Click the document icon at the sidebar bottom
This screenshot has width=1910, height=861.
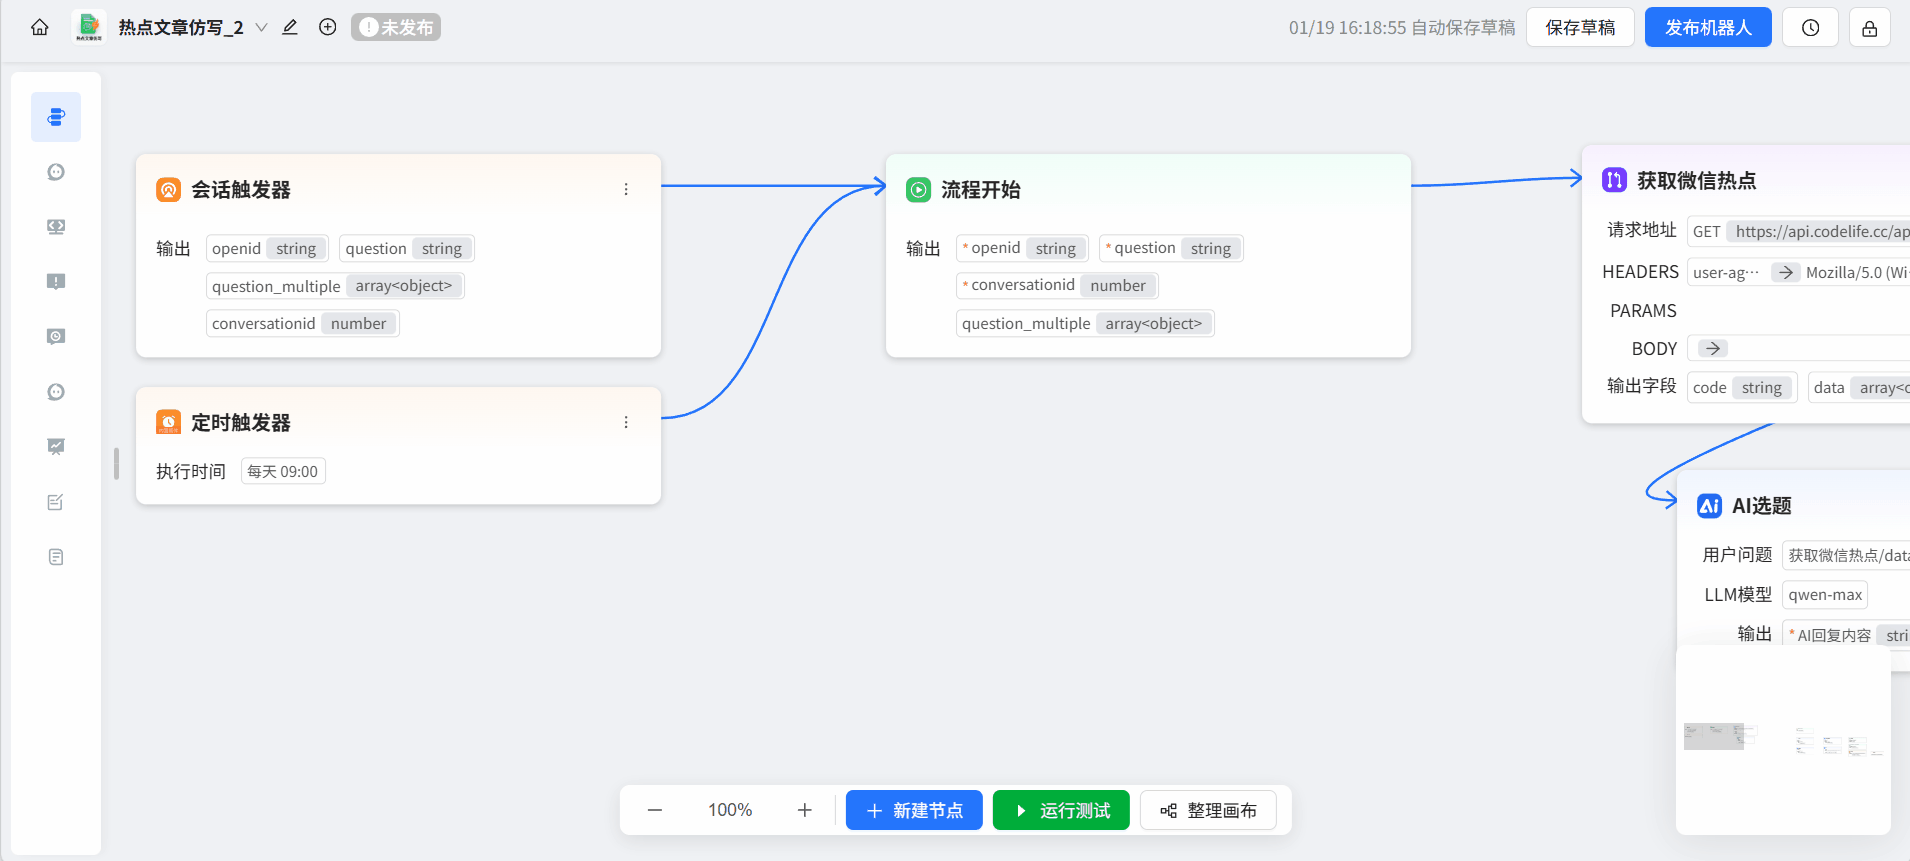(x=56, y=557)
